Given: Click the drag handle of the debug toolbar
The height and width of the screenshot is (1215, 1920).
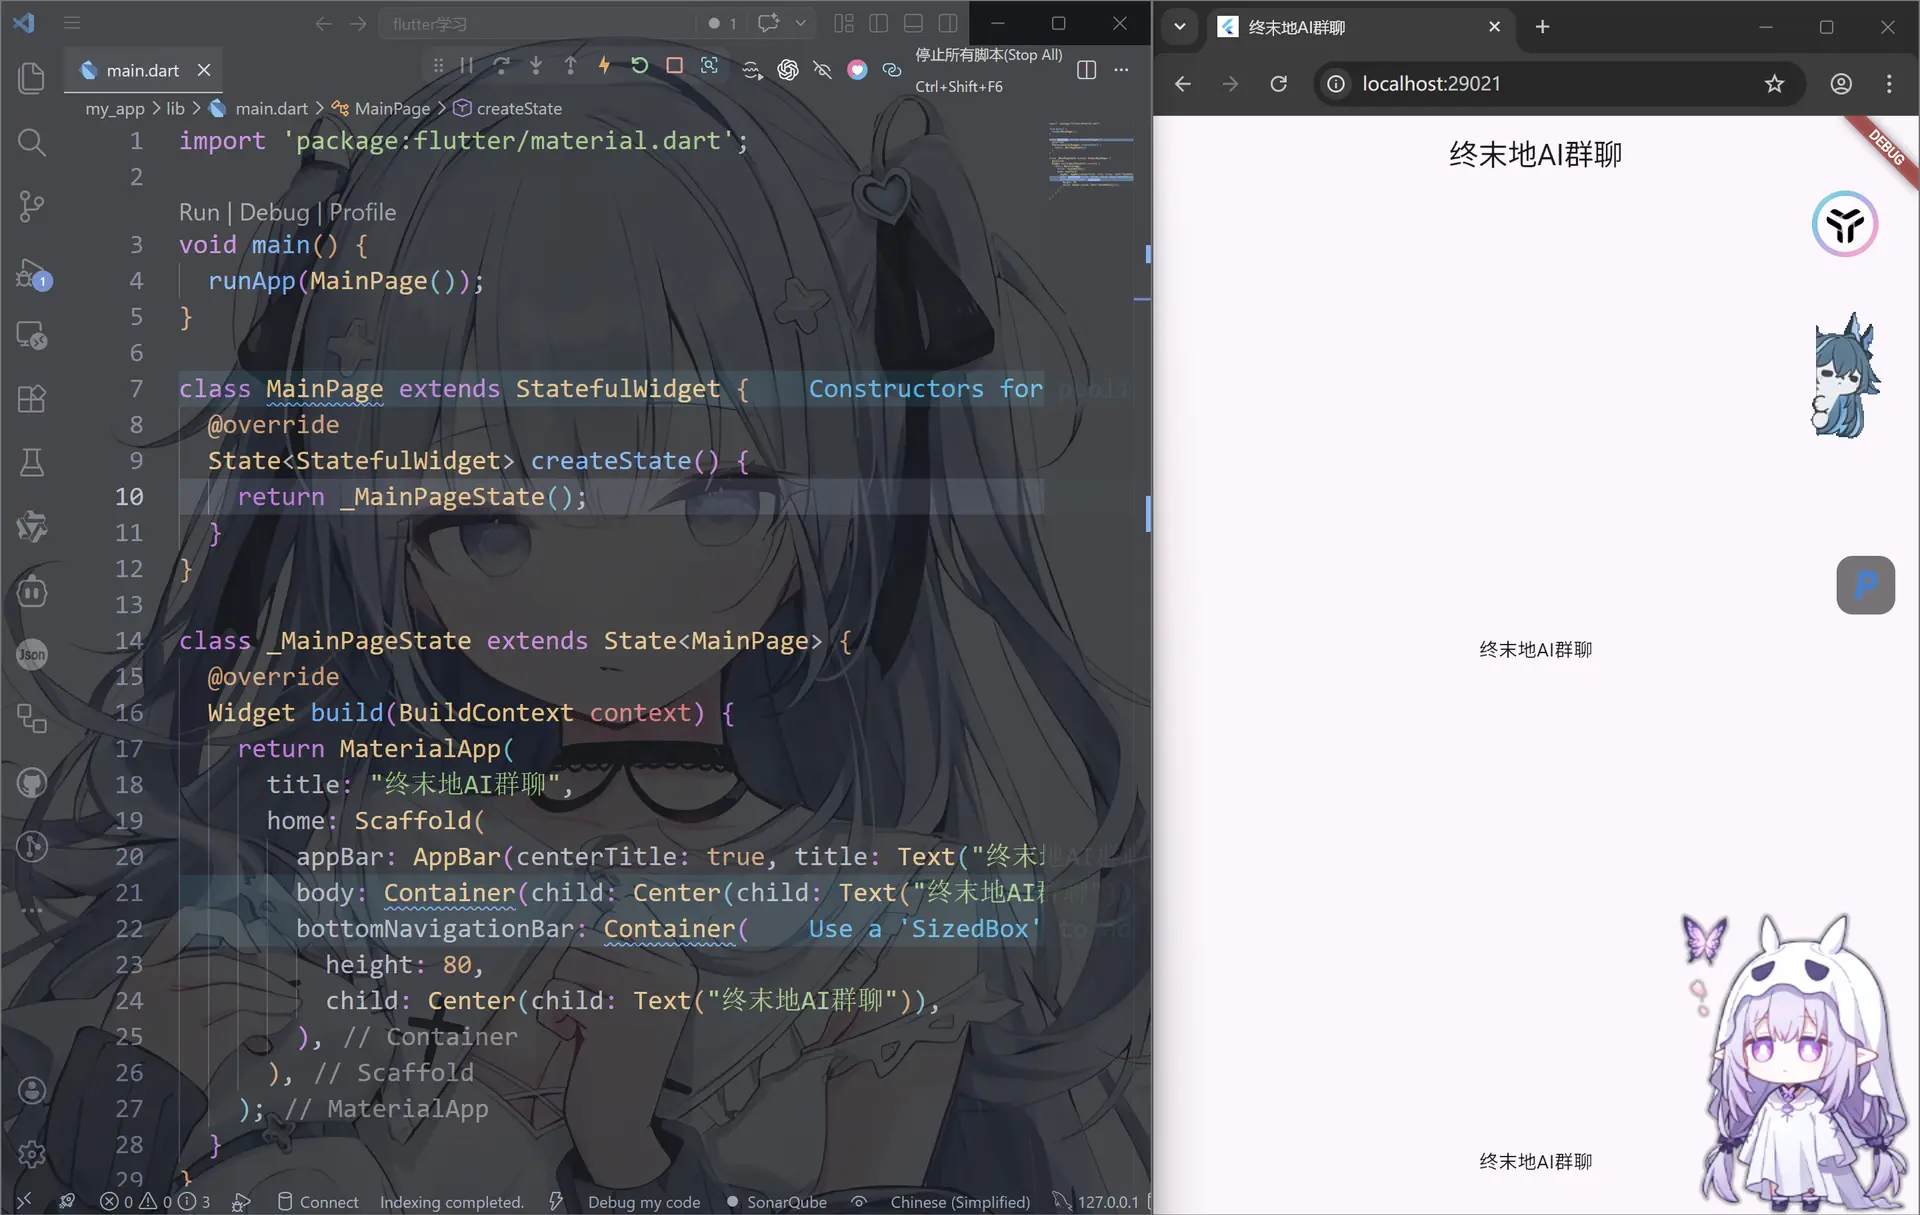Looking at the screenshot, I should pos(438,66).
